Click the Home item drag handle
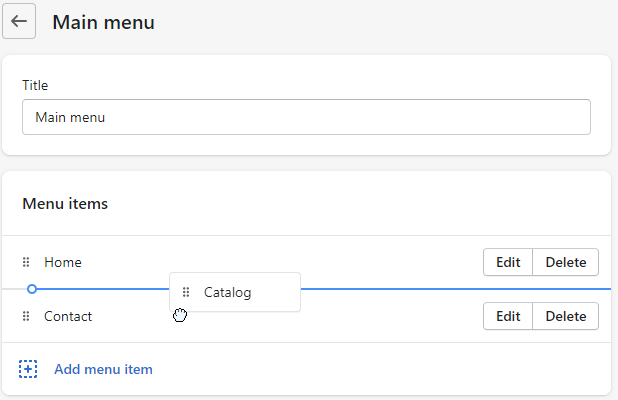The width and height of the screenshot is (618, 400). (x=26, y=262)
